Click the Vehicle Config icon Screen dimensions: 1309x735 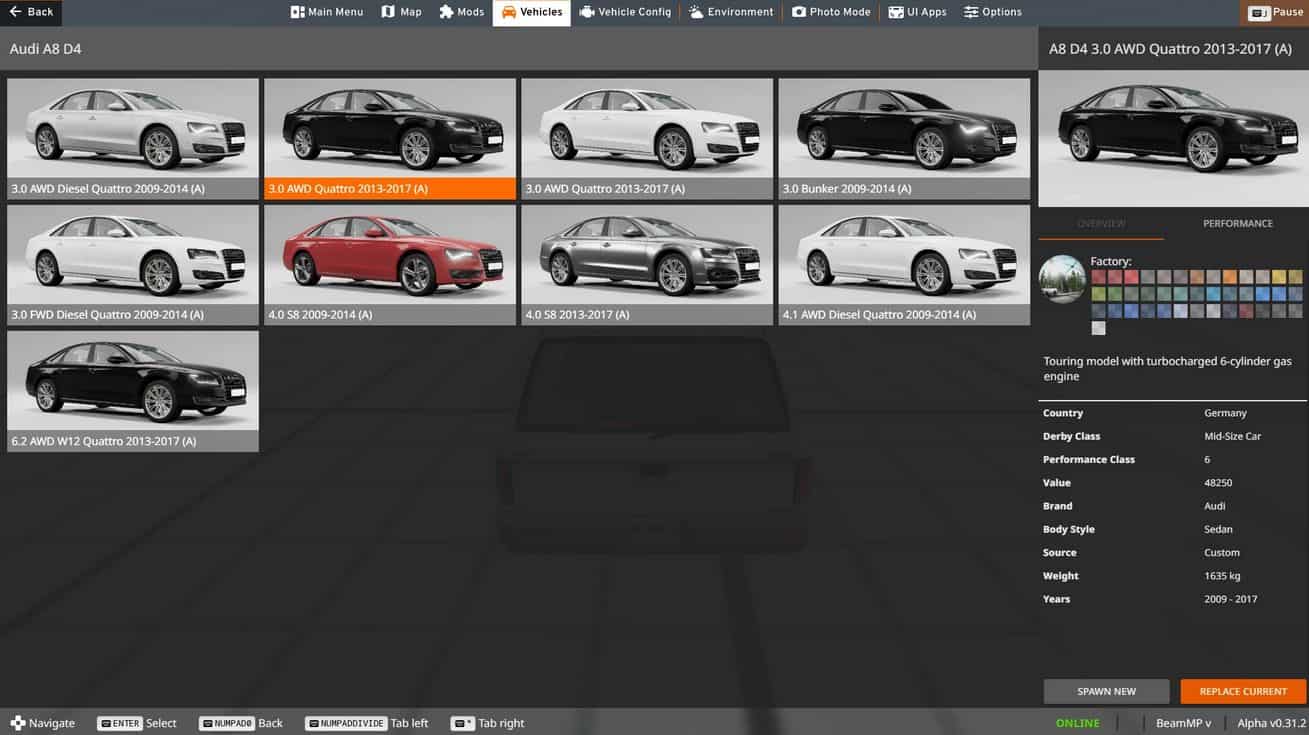[x=587, y=12]
